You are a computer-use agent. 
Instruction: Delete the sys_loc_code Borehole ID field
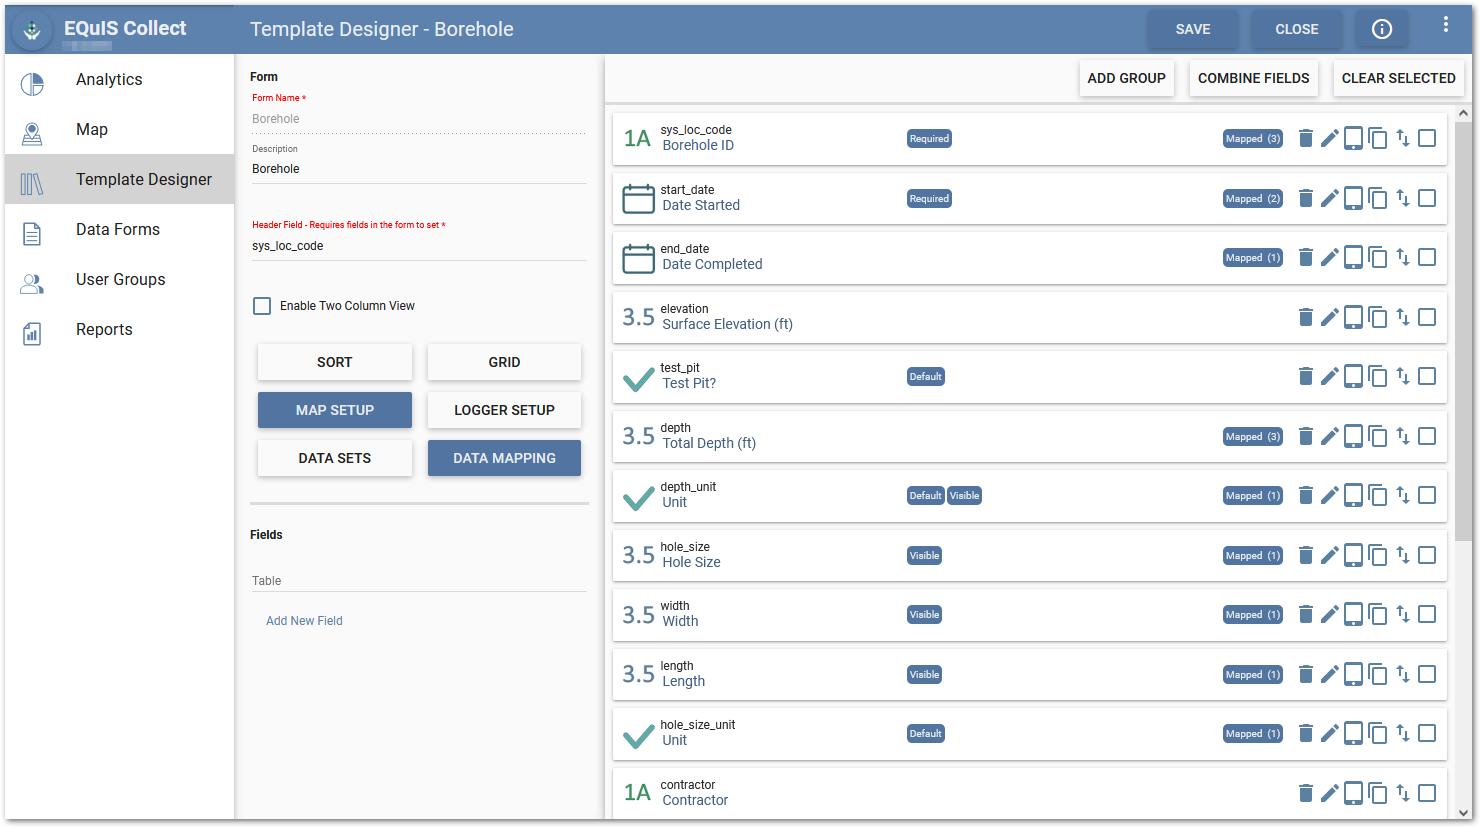click(x=1305, y=138)
